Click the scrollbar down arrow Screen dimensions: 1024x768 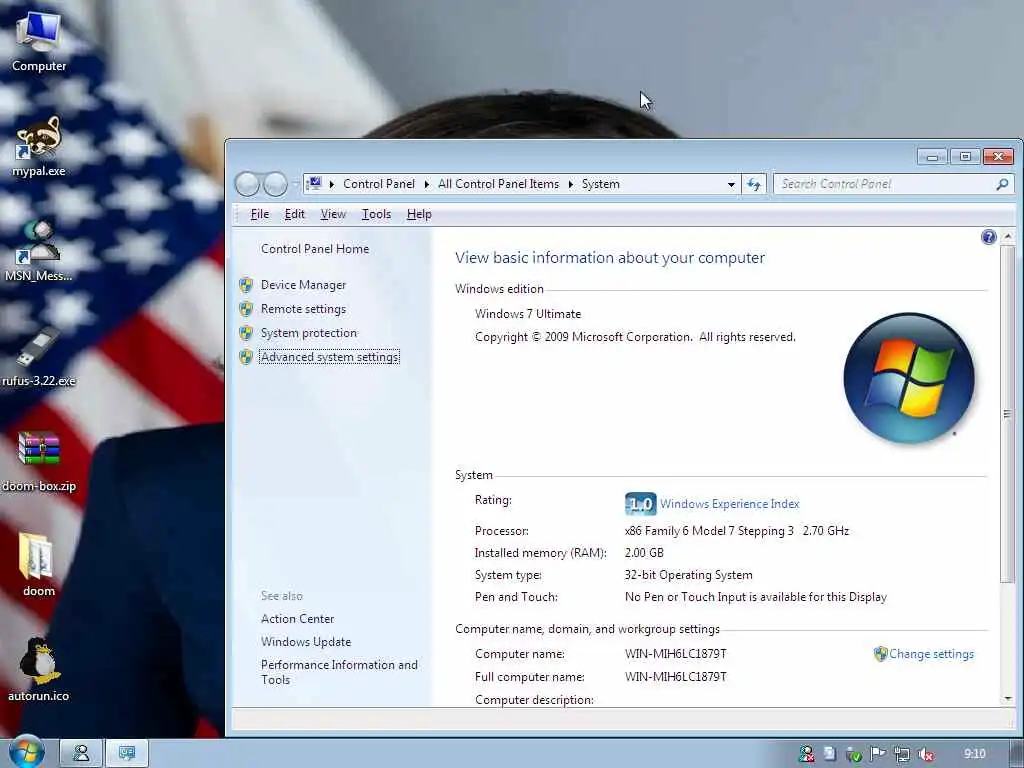[1008, 699]
